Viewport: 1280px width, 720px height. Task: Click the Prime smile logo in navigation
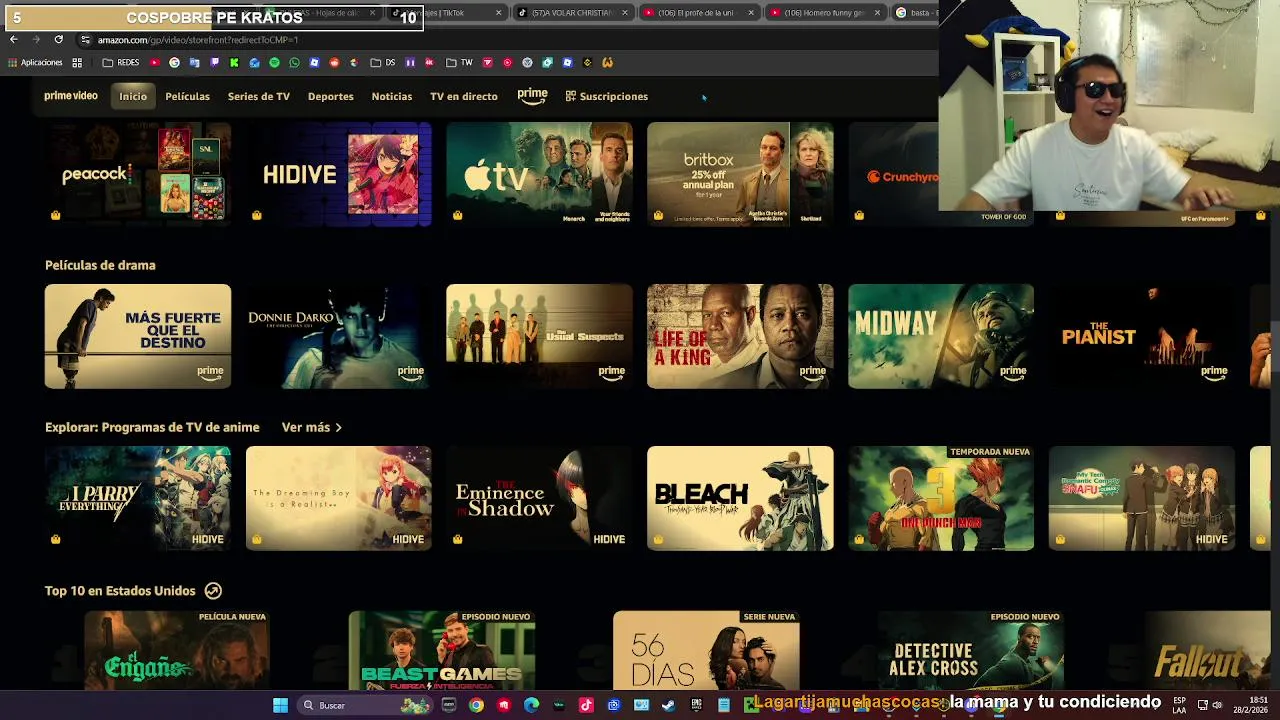[532, 96]
